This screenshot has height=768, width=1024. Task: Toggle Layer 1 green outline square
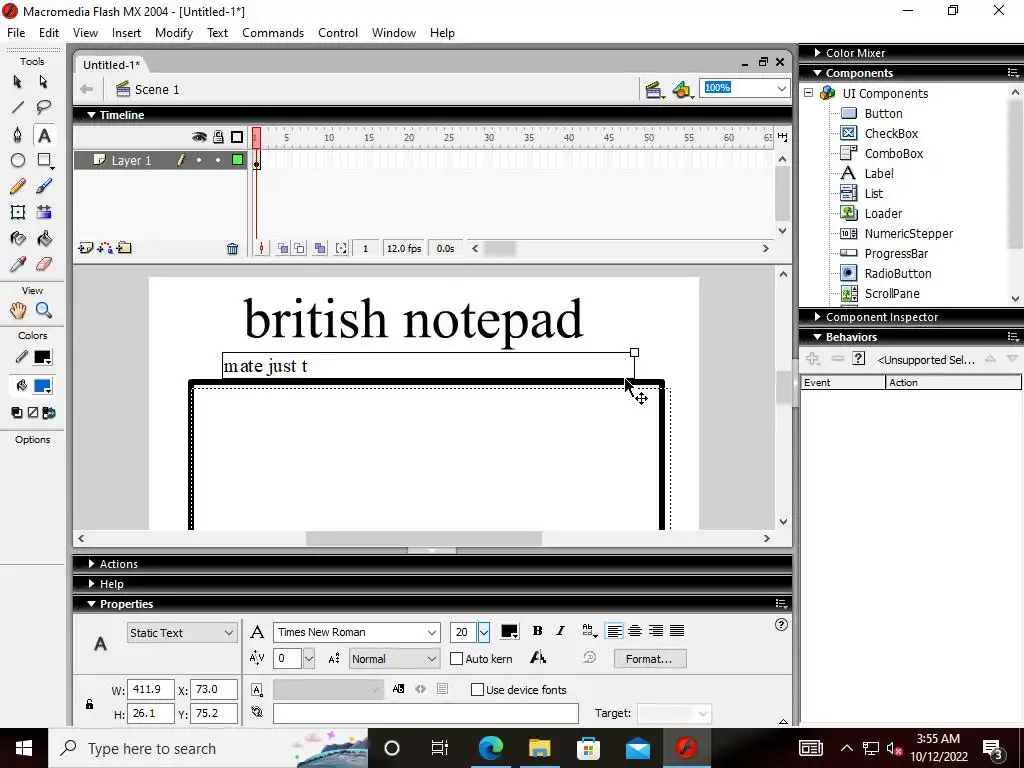point(237,160)
